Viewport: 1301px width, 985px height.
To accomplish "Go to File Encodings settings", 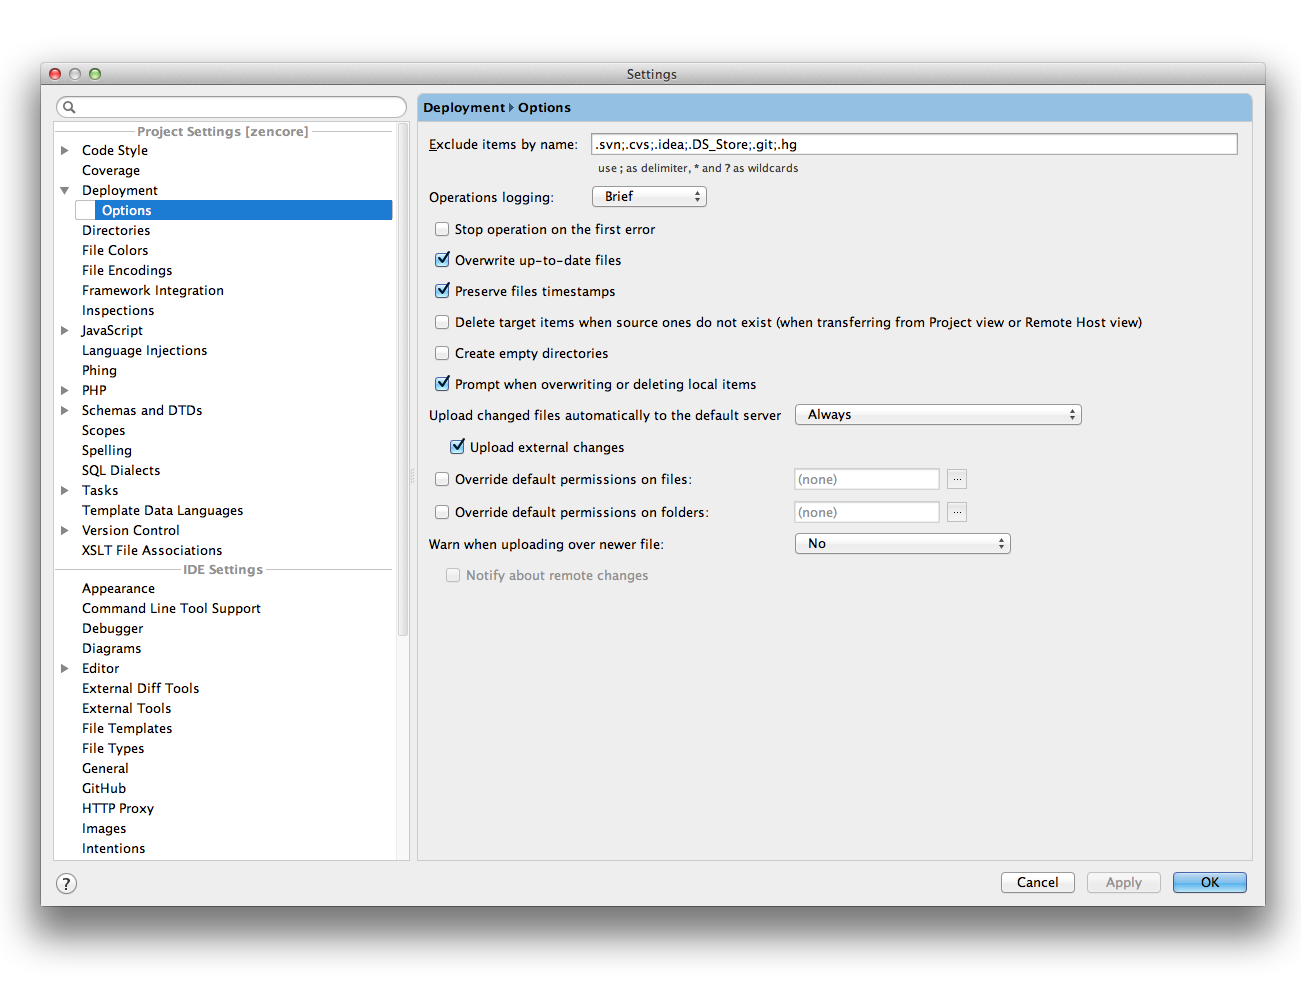I will point(127,270).
